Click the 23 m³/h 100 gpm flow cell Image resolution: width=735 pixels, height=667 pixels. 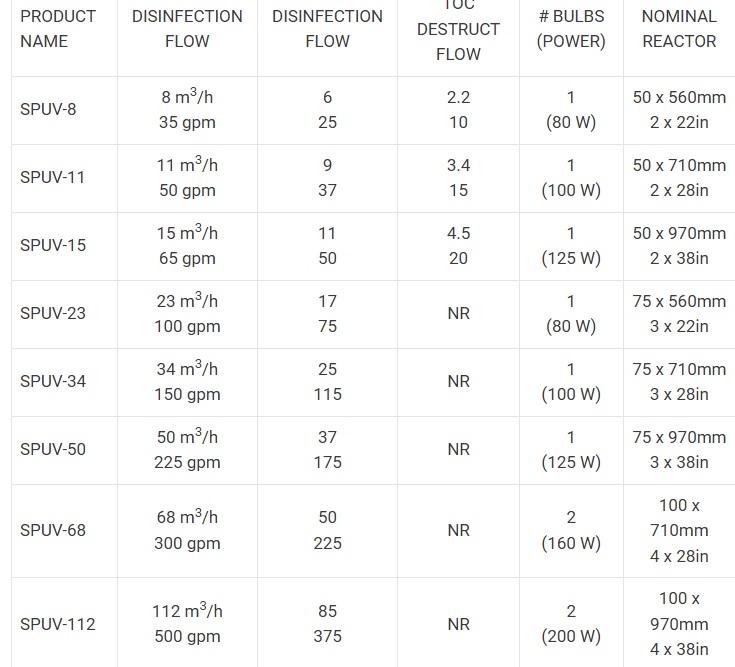pyautogui.click(x=187, y=313)
